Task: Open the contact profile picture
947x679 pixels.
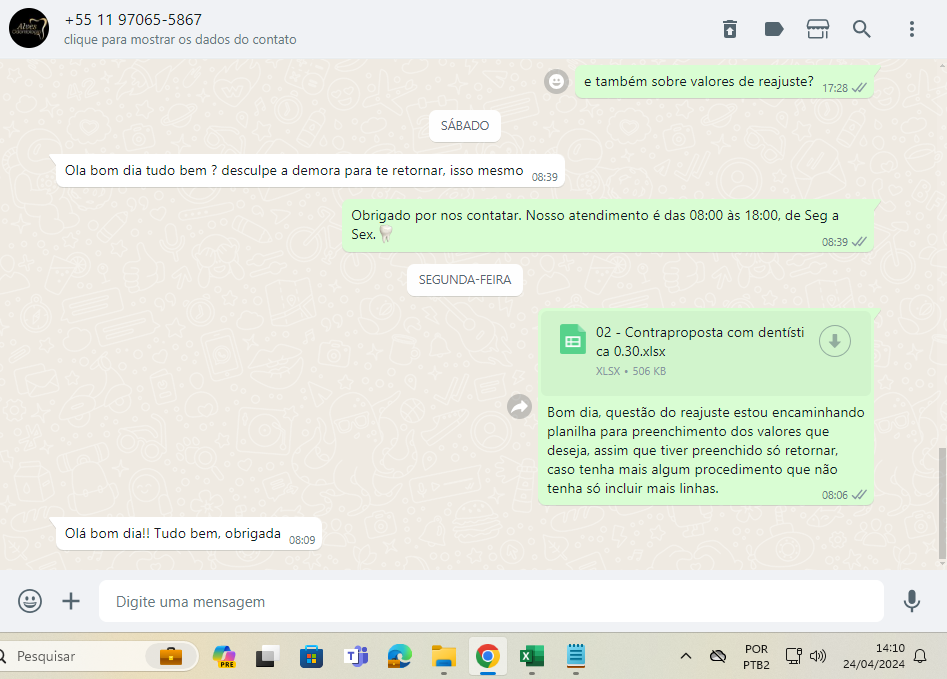Action: [28, 28]
